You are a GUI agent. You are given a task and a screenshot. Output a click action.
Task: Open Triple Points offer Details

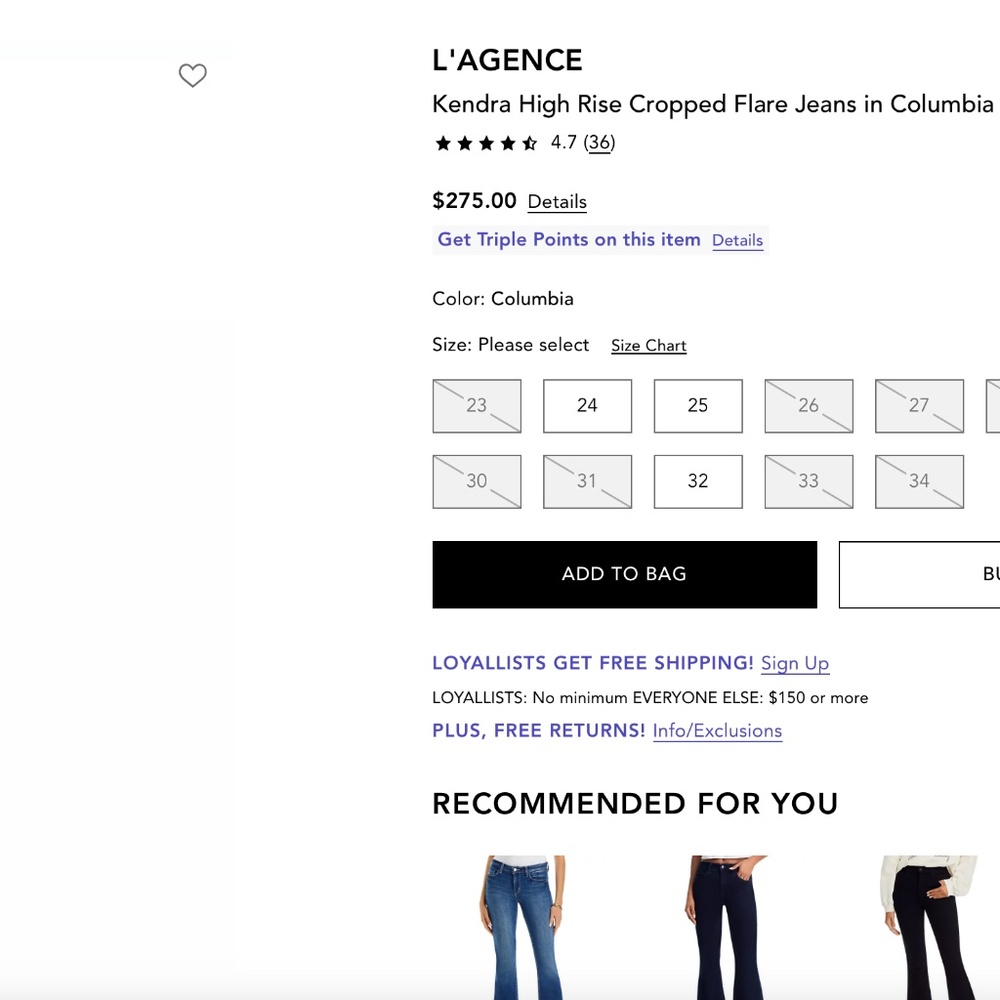point(737,240)
